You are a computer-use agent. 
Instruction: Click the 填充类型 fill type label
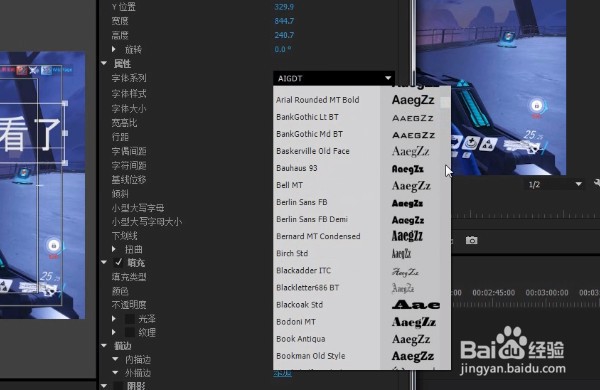[x=129, y=277]
